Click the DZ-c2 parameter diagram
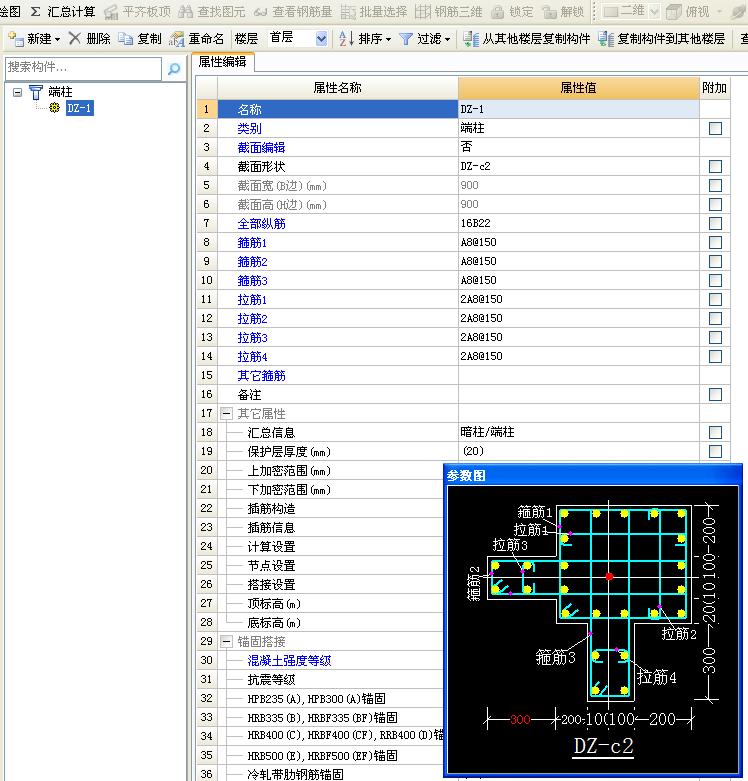 pos(592,630)
